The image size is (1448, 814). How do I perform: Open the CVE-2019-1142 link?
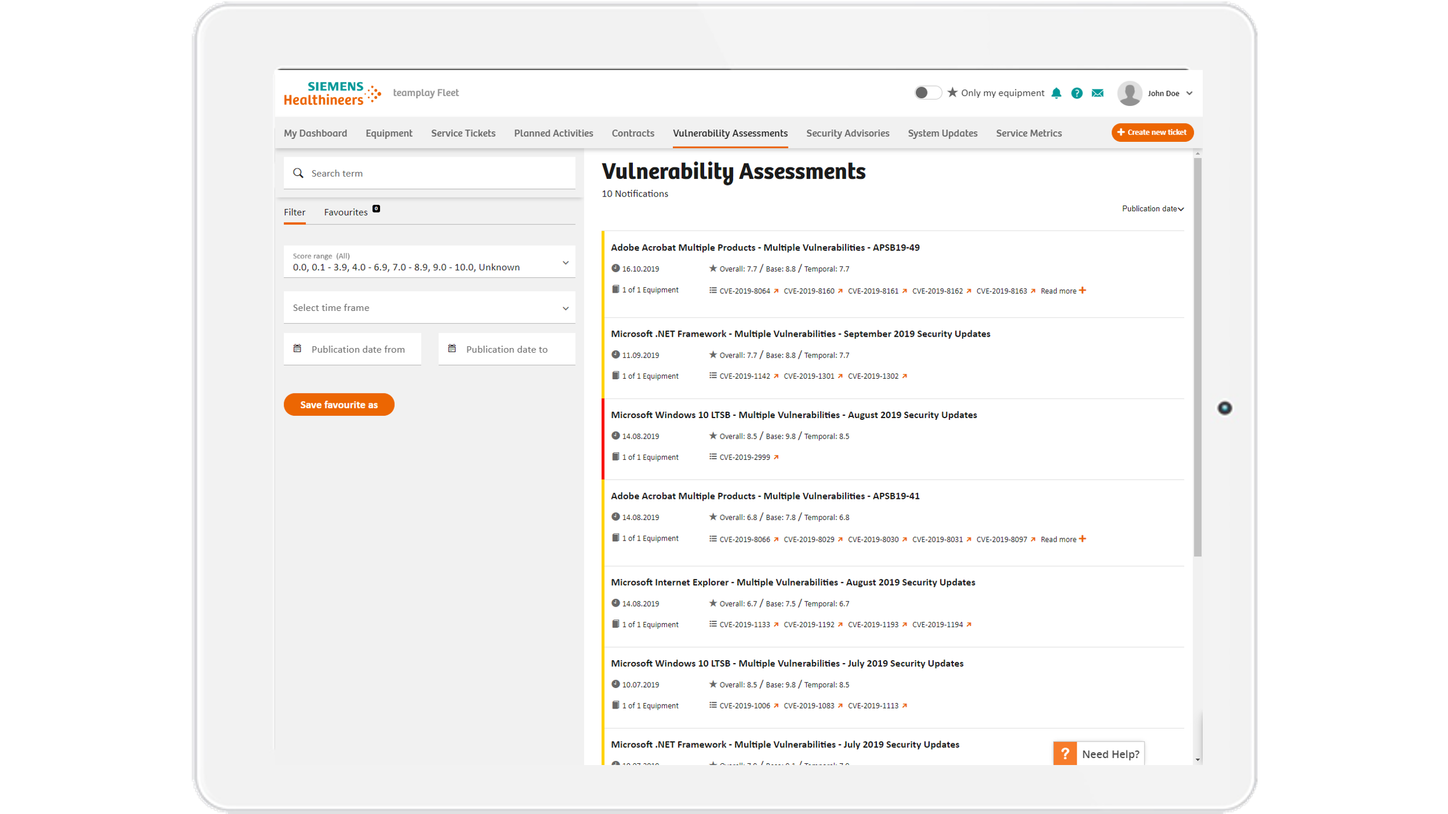[745, 376]
